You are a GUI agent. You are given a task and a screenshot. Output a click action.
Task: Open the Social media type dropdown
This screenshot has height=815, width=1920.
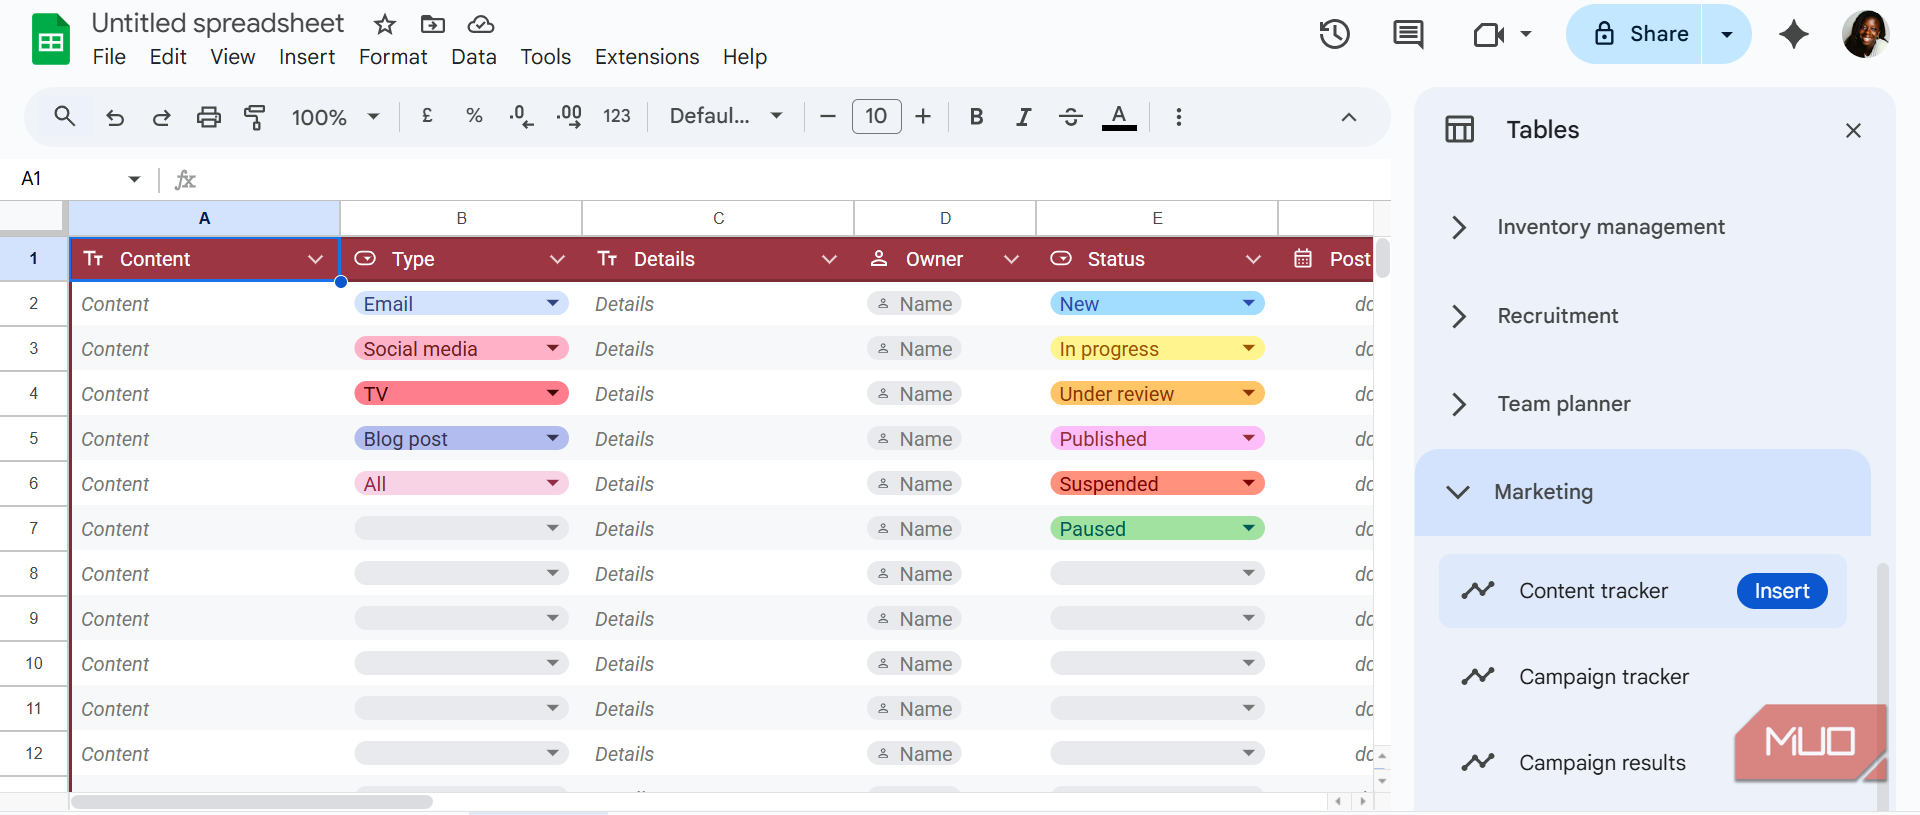pos(553,348)
